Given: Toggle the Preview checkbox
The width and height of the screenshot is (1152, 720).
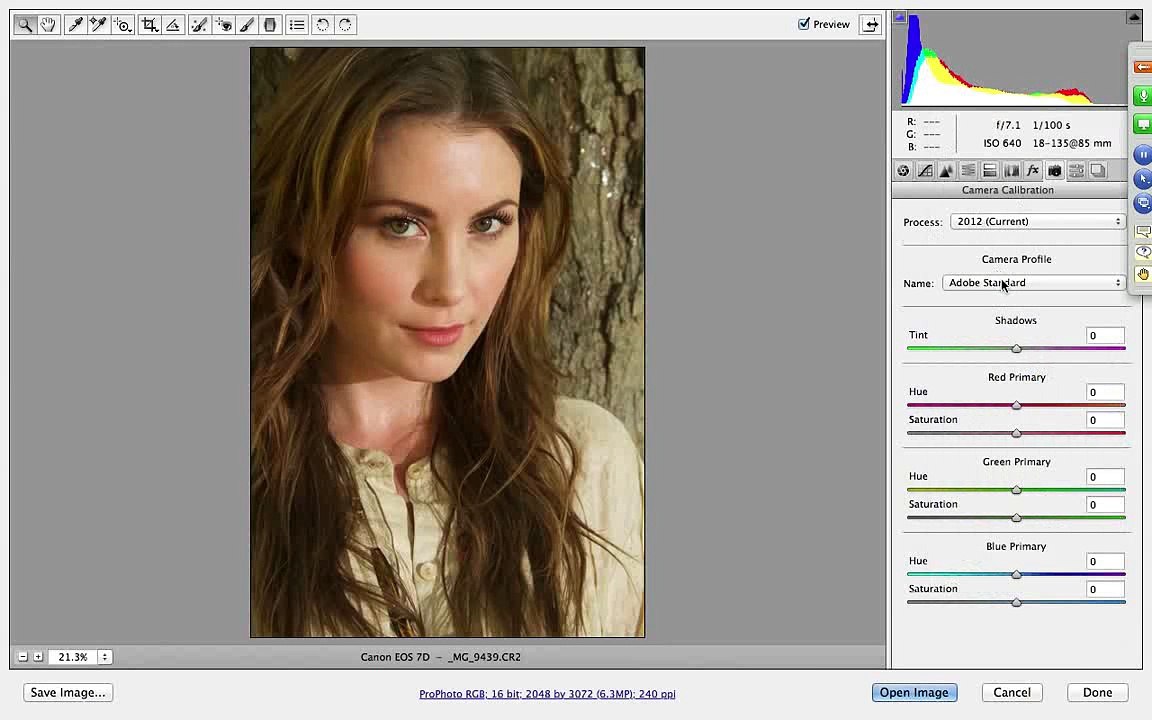Looking at the screenshot, I should (x=804, y=24).
